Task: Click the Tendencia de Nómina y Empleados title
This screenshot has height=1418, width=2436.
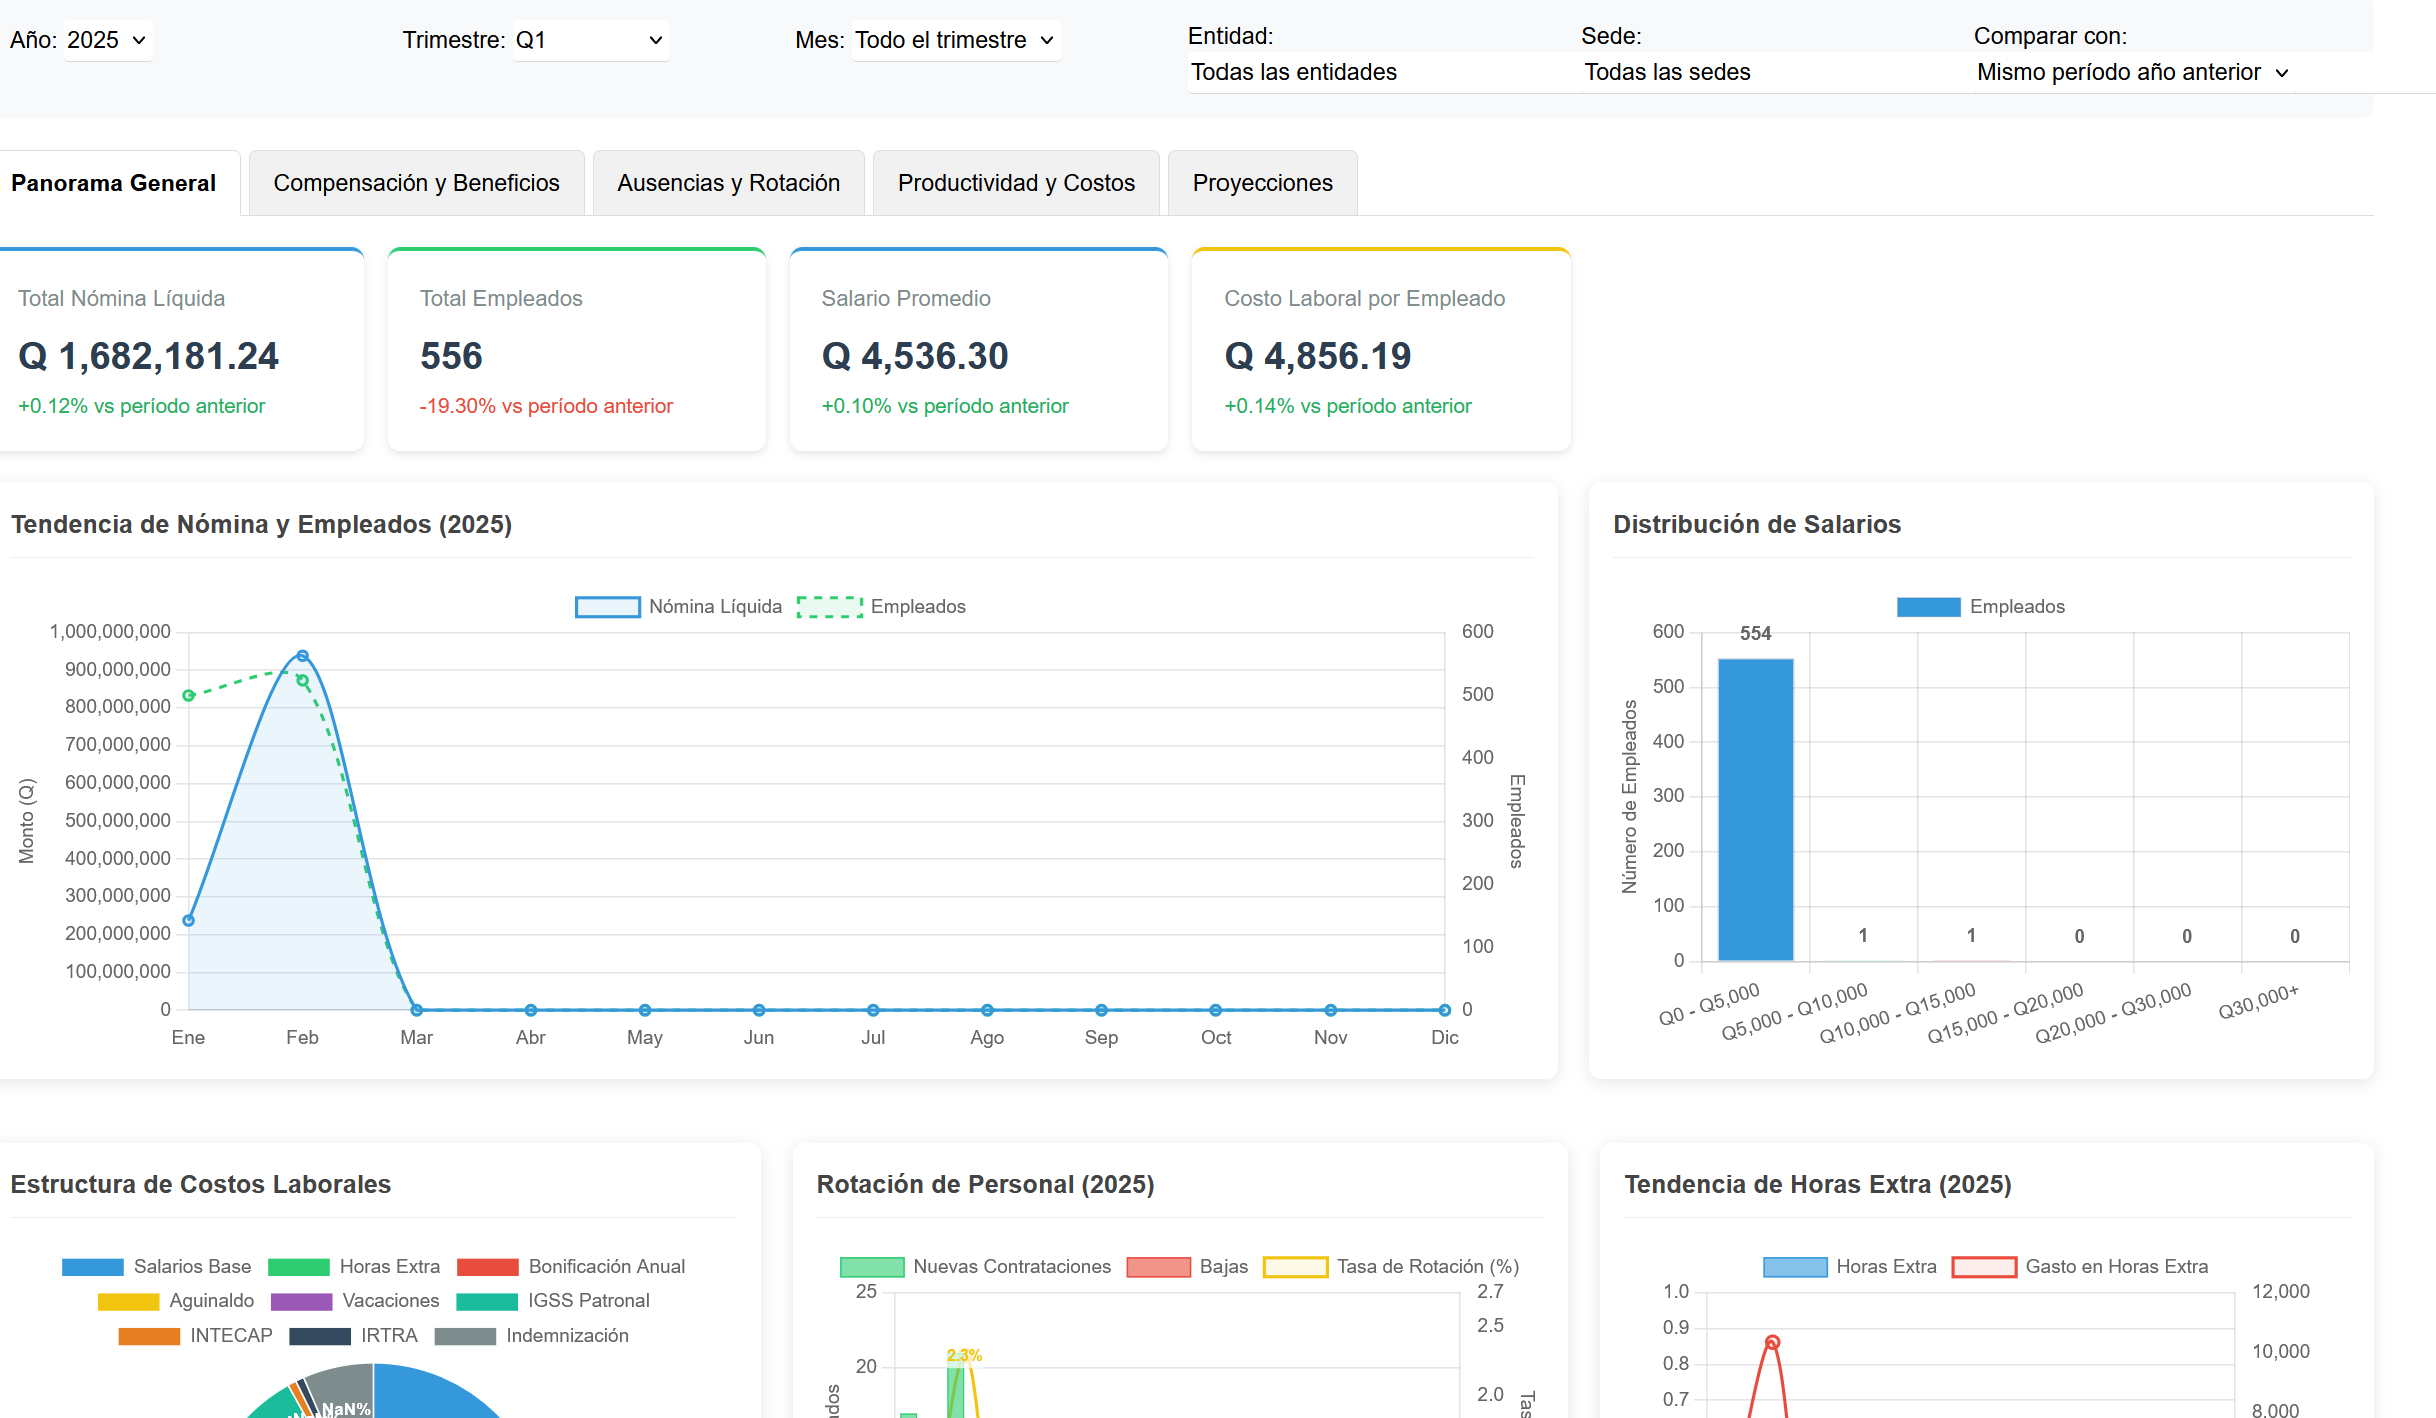Action: point(261,524)
